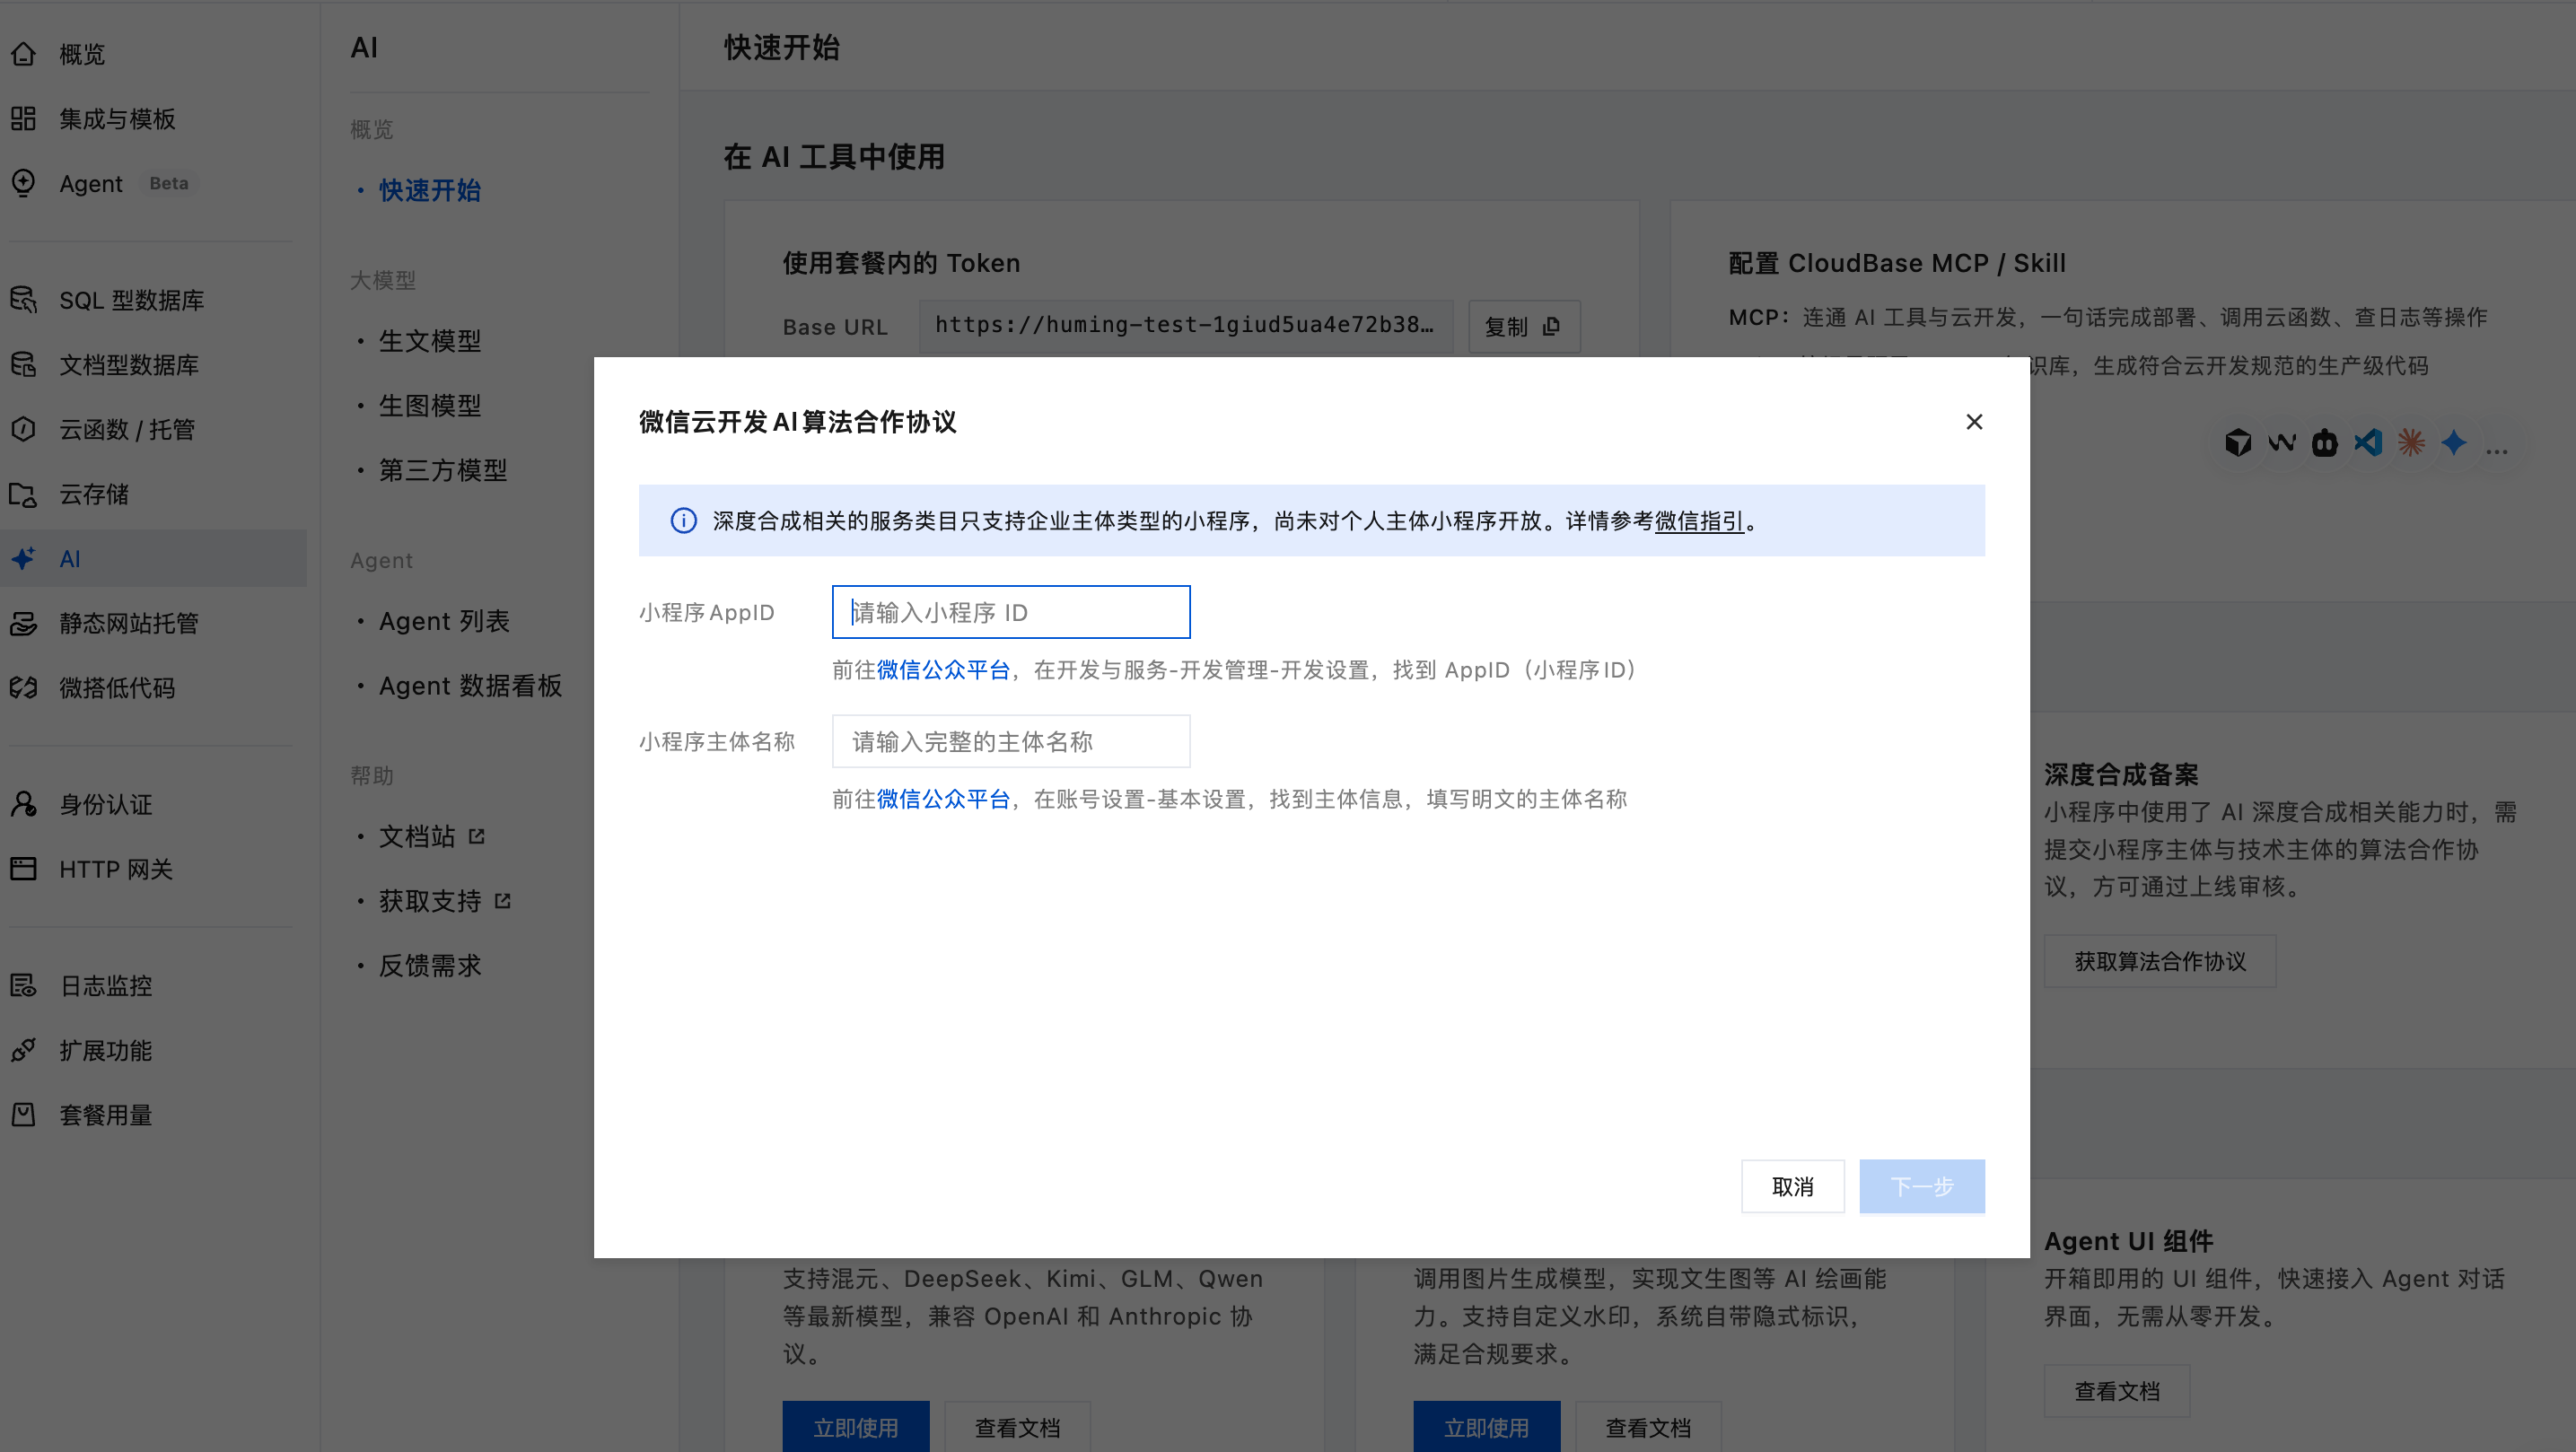The width and height of the screenshot is (2576, 1452).
Task: Open 获取支持 help link
Action: point(430,901)
